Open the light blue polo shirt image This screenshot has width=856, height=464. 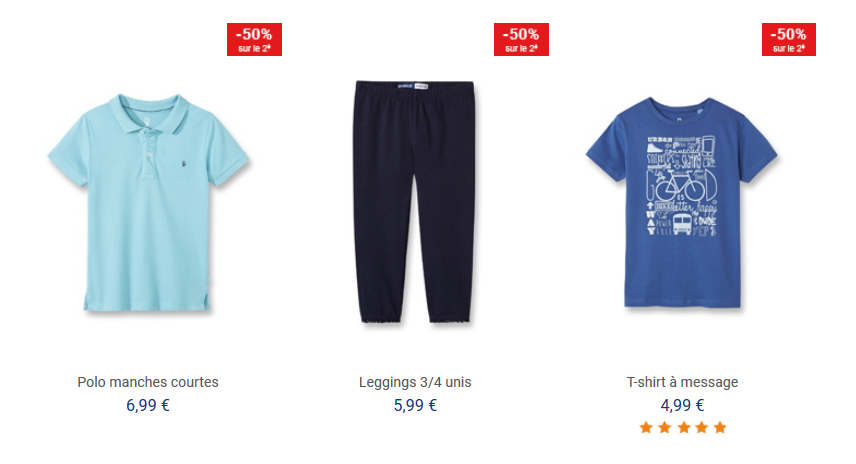(x=148, y=203)
